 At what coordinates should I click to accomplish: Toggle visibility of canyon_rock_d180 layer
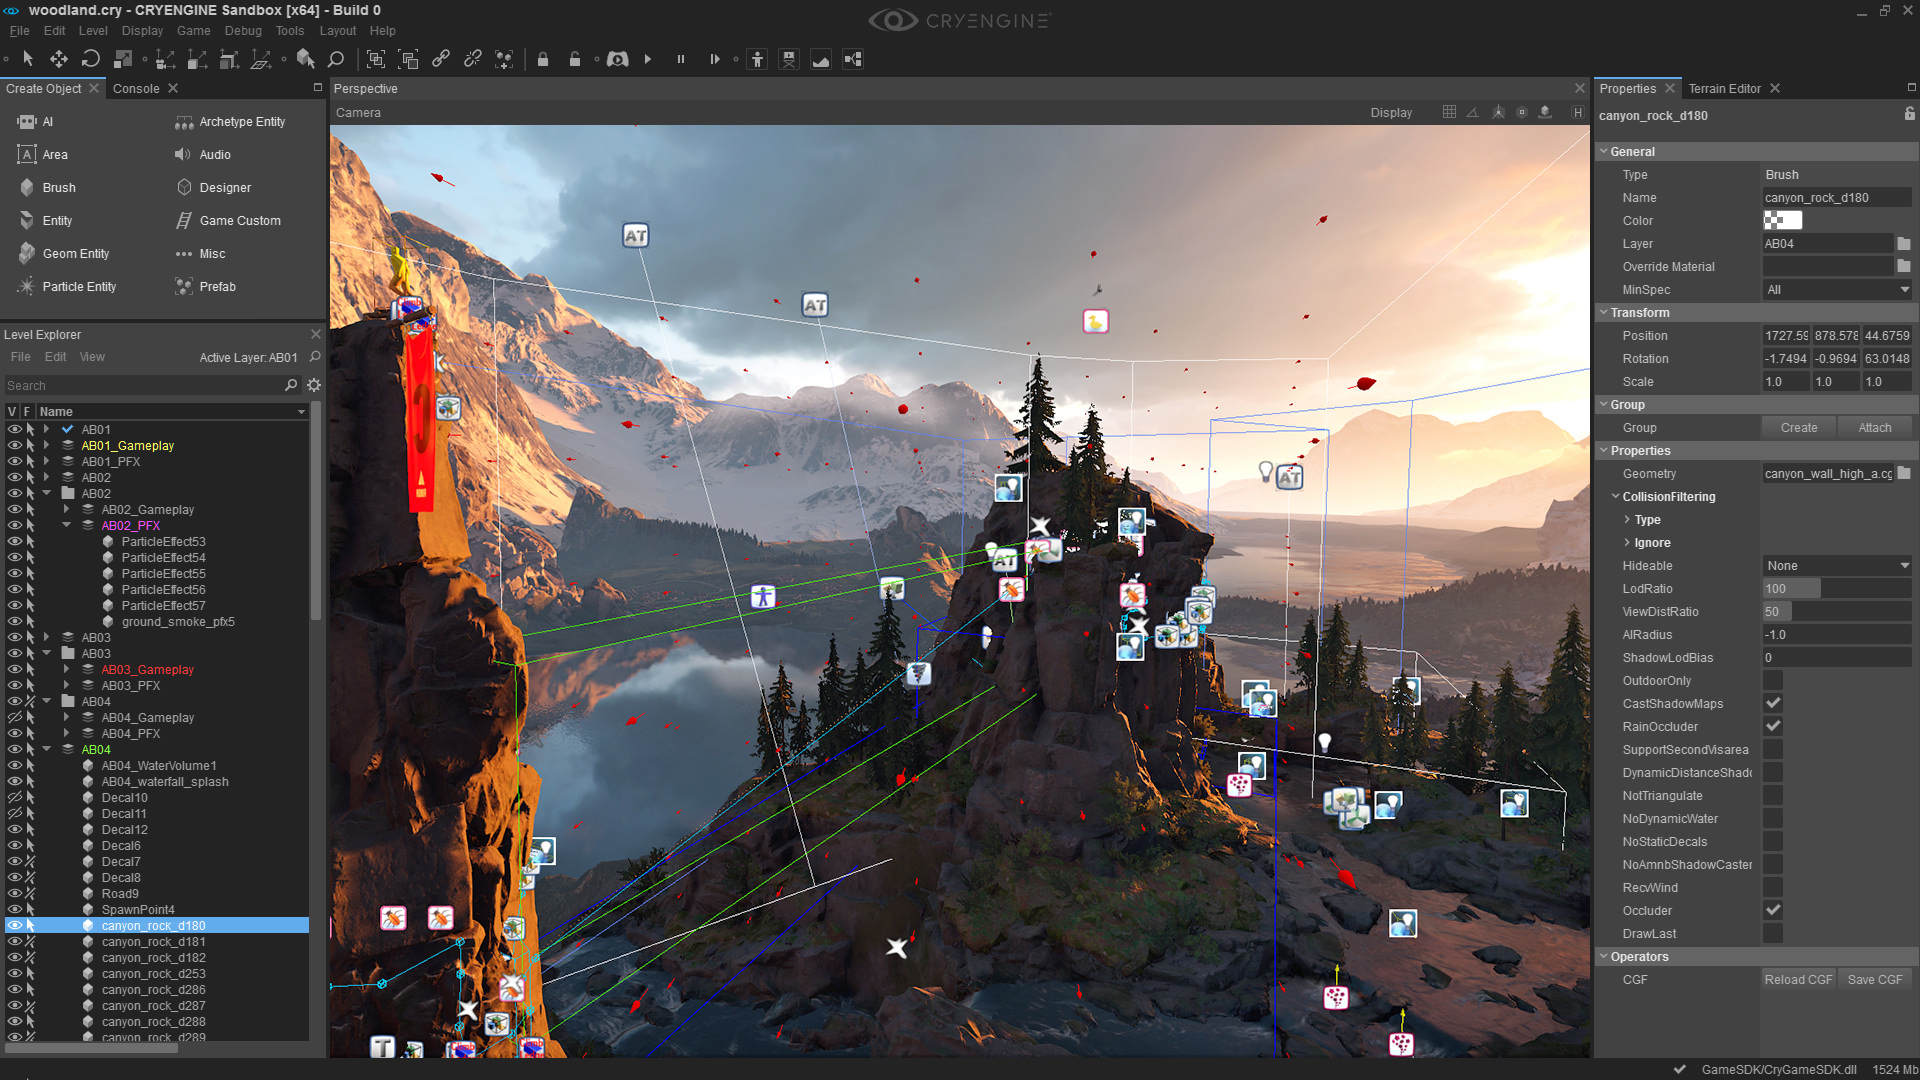[11, 924]
